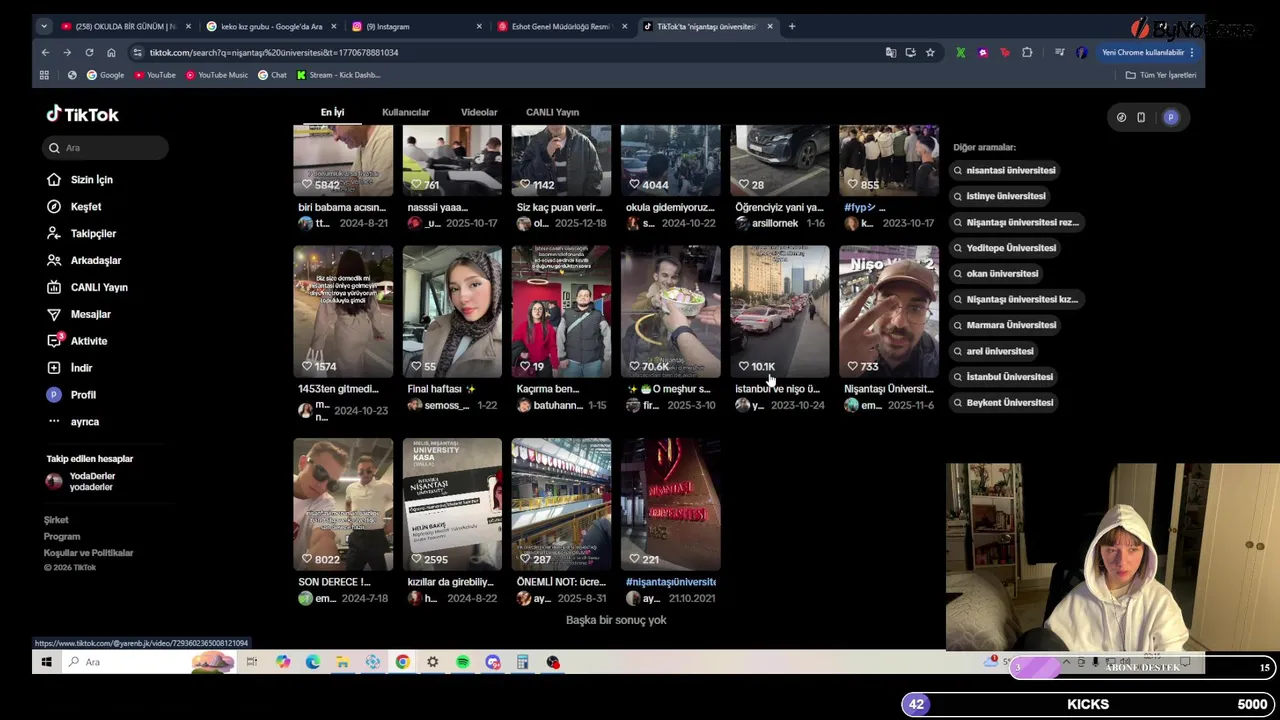Open YouTube Music bookmark
Screen dimensions: 1280x720
(x=217, y=75)
